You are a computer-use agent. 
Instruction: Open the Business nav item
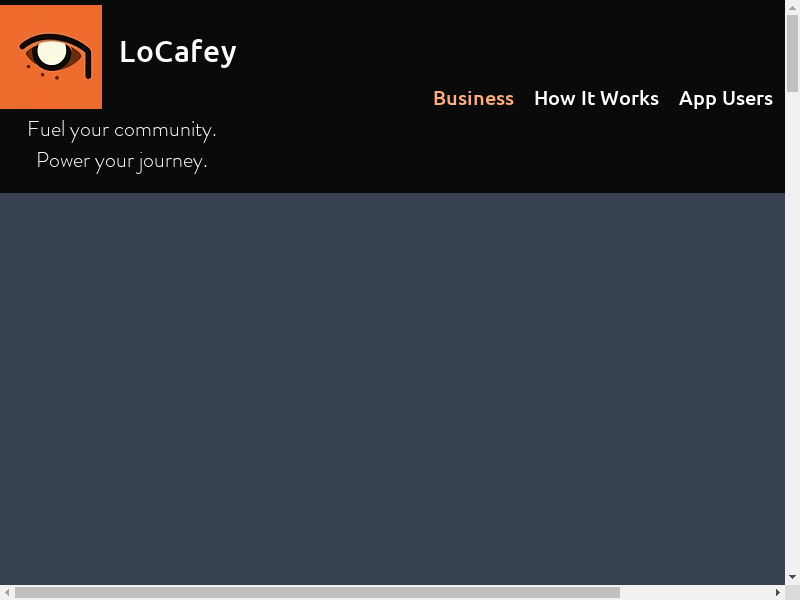coord(473,98)
